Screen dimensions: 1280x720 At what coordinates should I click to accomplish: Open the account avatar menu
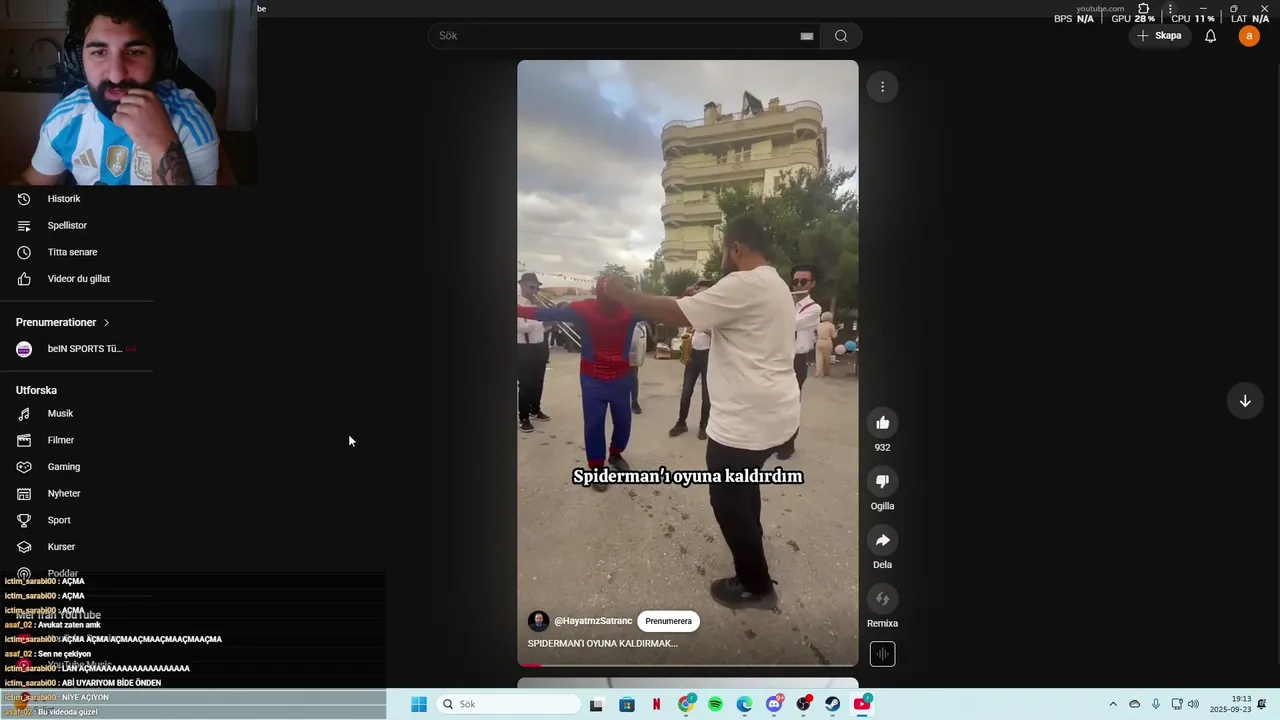tap(1249, 36)
